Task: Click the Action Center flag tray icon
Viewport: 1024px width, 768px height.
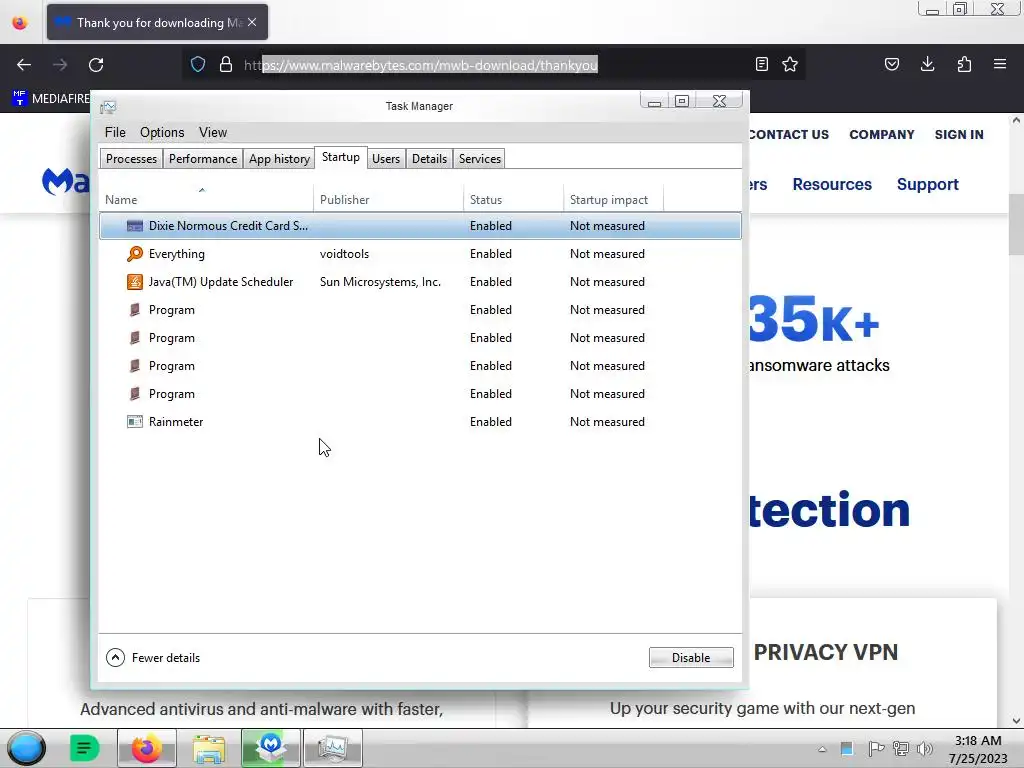Action: [x=876, y=749]
